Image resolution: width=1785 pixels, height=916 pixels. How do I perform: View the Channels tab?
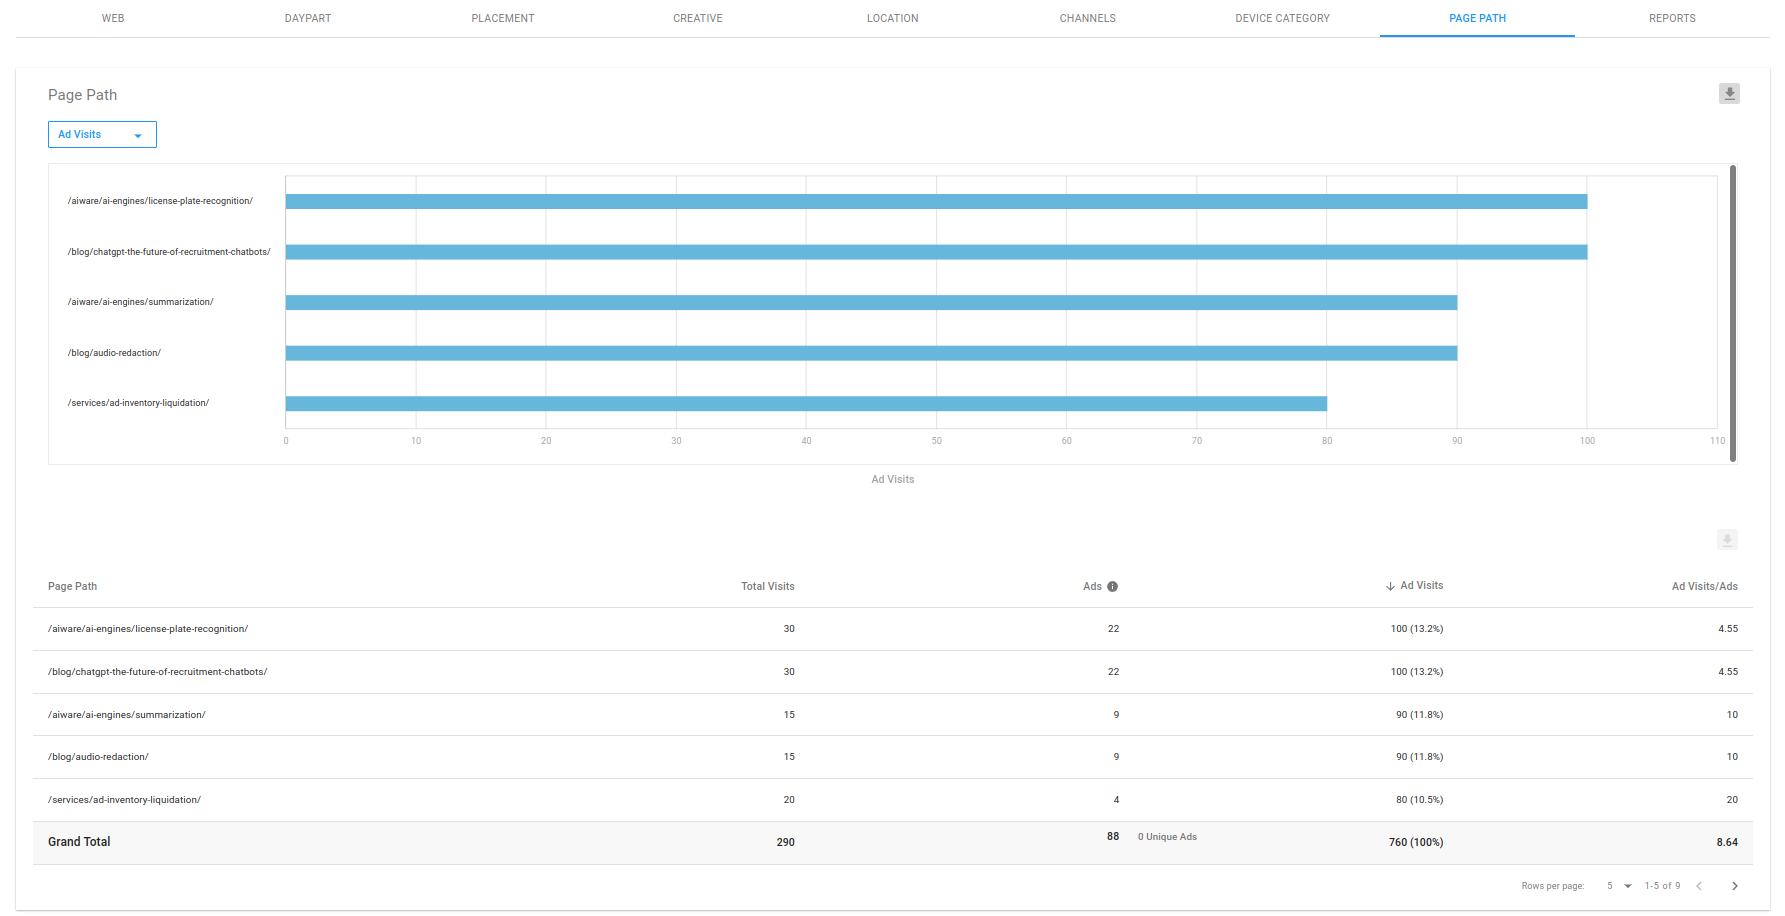click(1088, 19)
